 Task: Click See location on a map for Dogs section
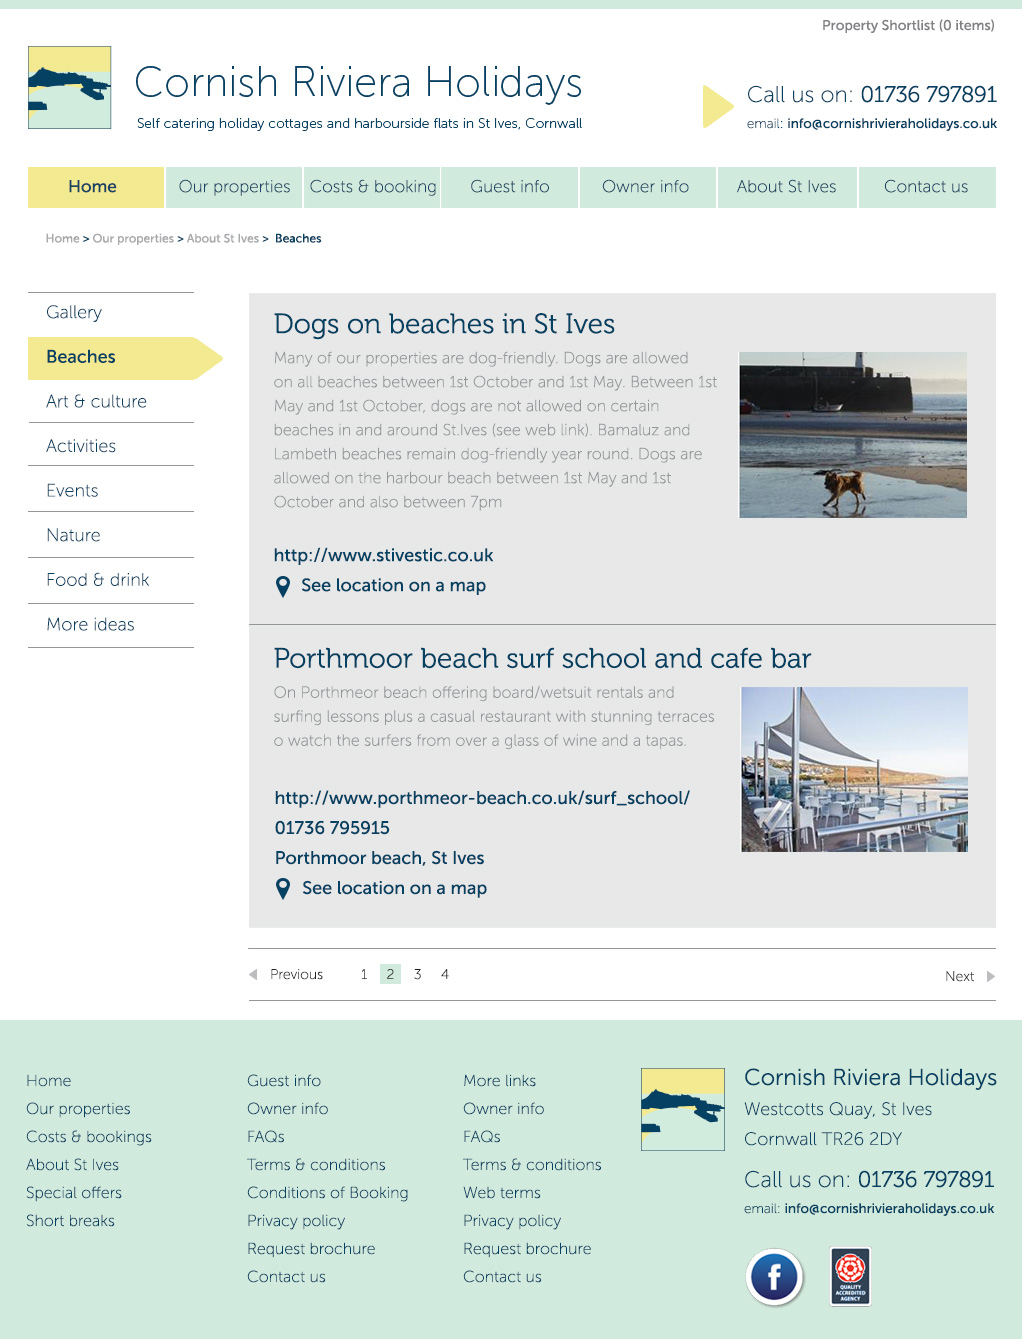click(x=393, y=586)
